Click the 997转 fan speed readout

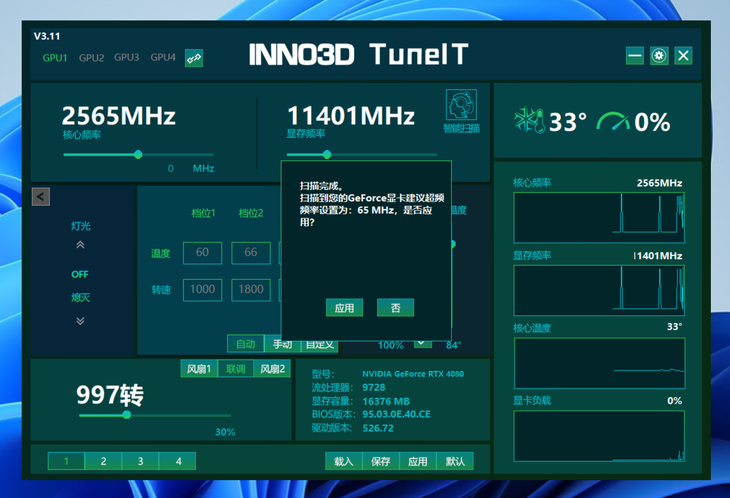coord(110,395)
